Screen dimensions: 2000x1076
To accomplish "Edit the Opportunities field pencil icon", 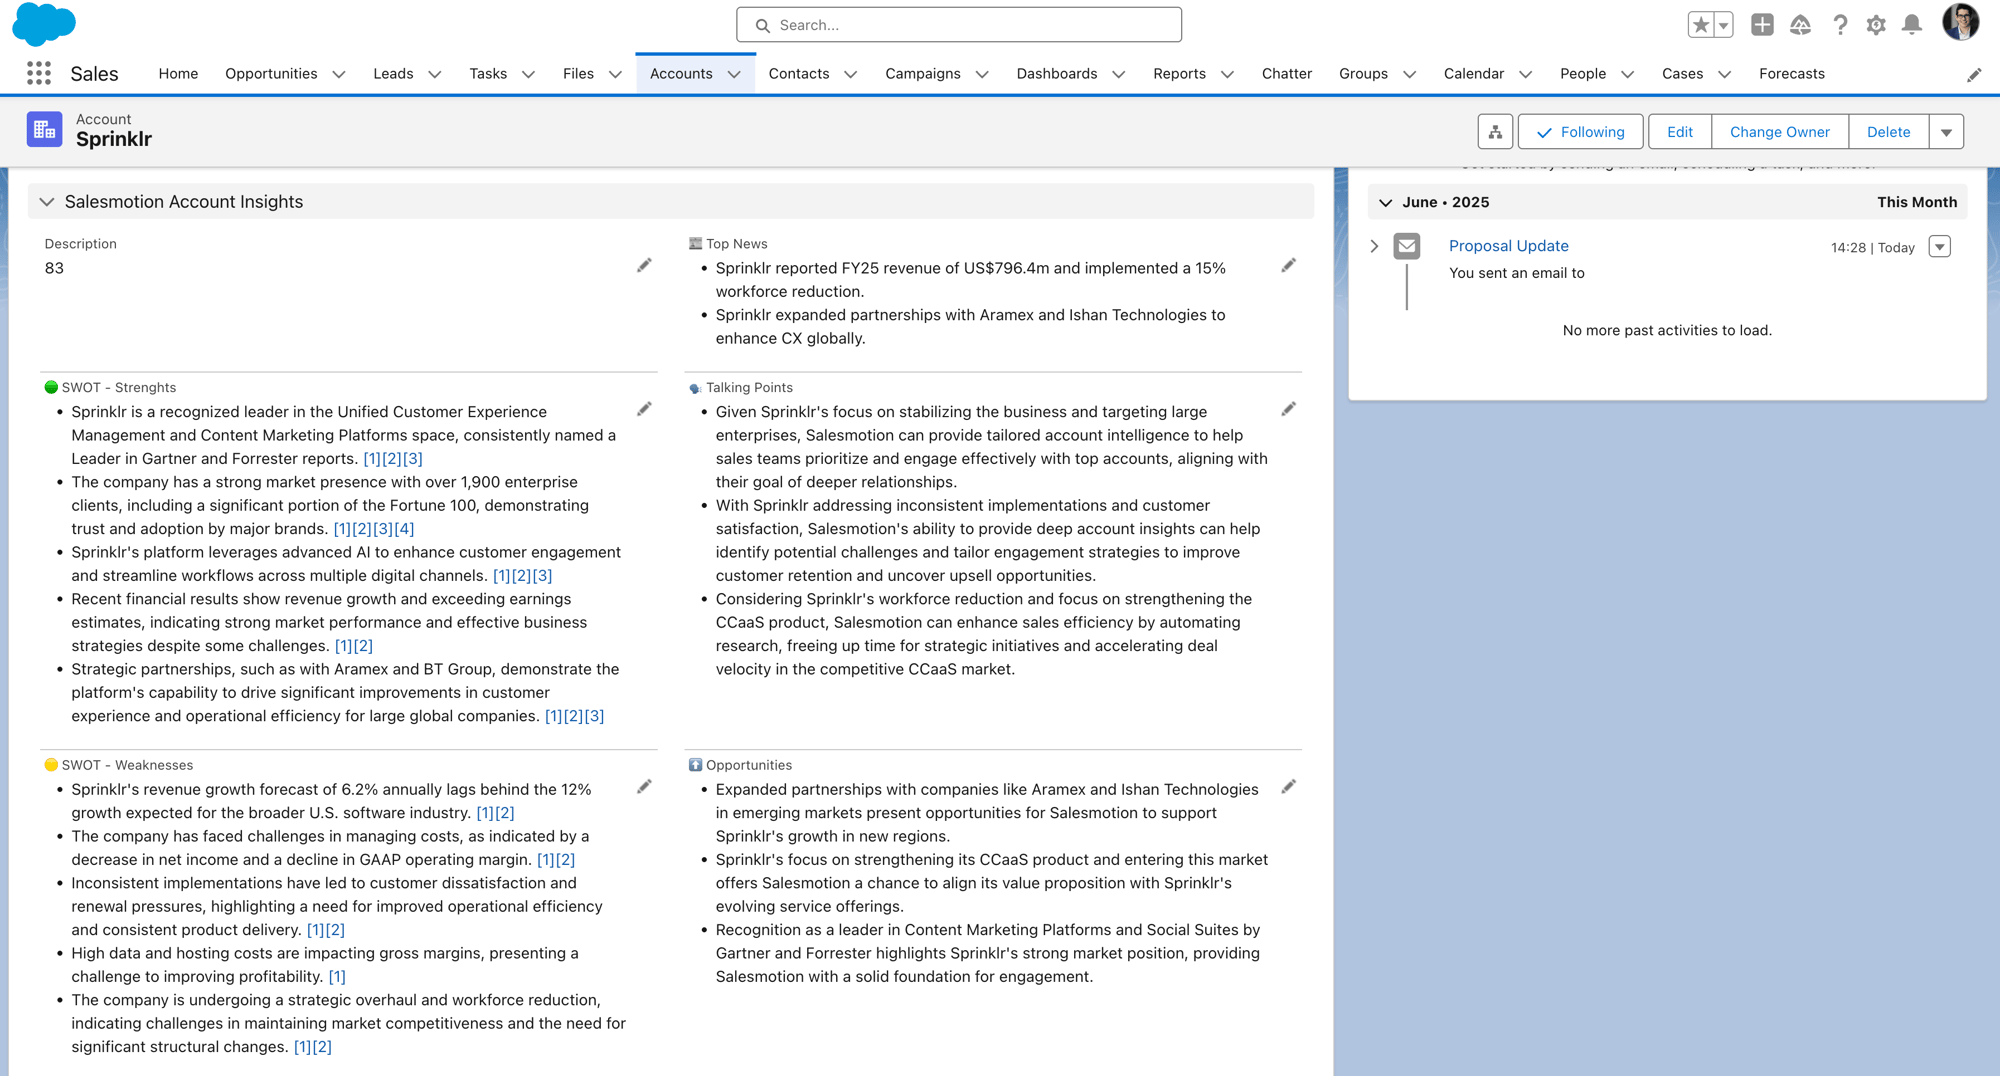I will [x=1288, y=787].
